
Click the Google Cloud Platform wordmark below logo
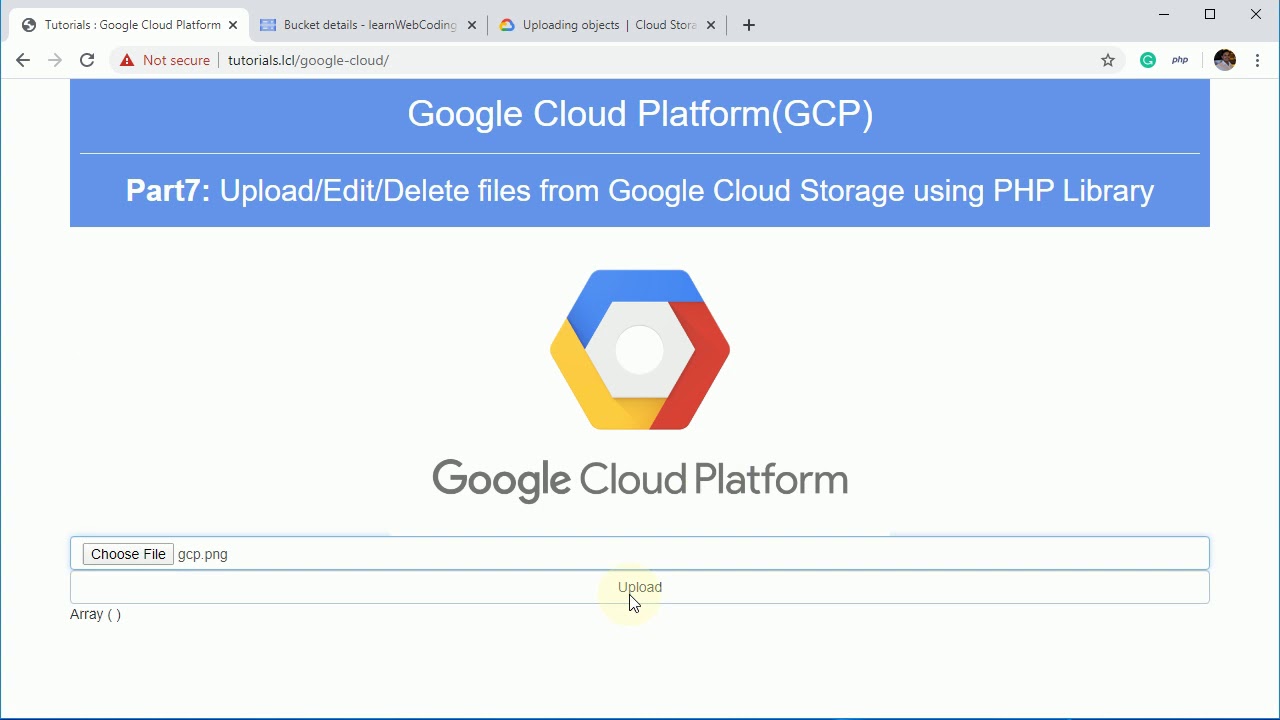[640, 480]
